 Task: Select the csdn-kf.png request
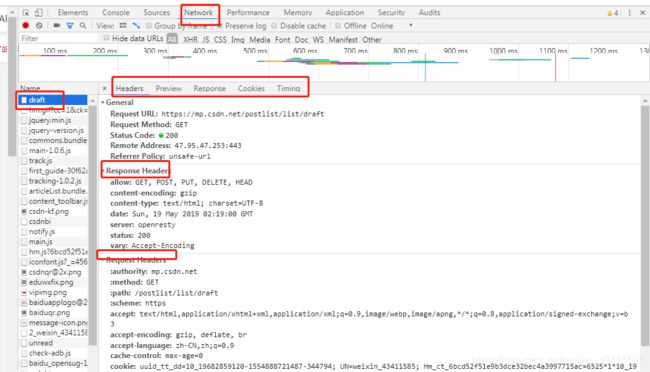(x=53, y=212)
